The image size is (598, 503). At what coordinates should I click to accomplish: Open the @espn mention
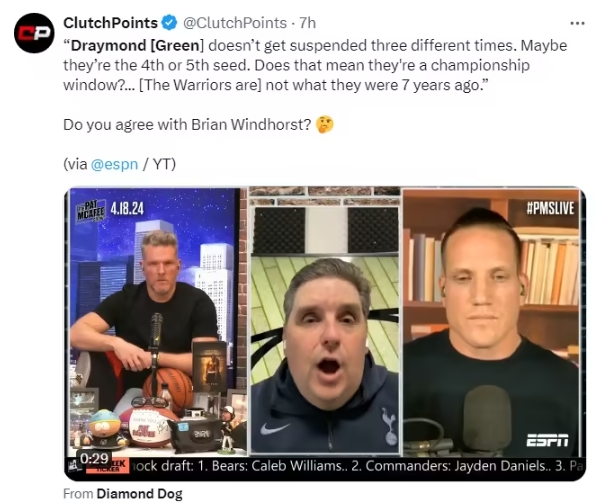coord(114,164)
